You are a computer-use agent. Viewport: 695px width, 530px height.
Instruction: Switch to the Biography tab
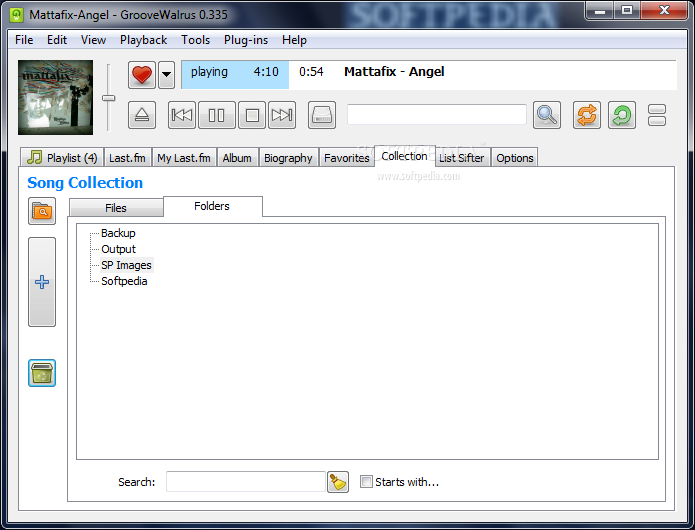[x=288, y=158]
